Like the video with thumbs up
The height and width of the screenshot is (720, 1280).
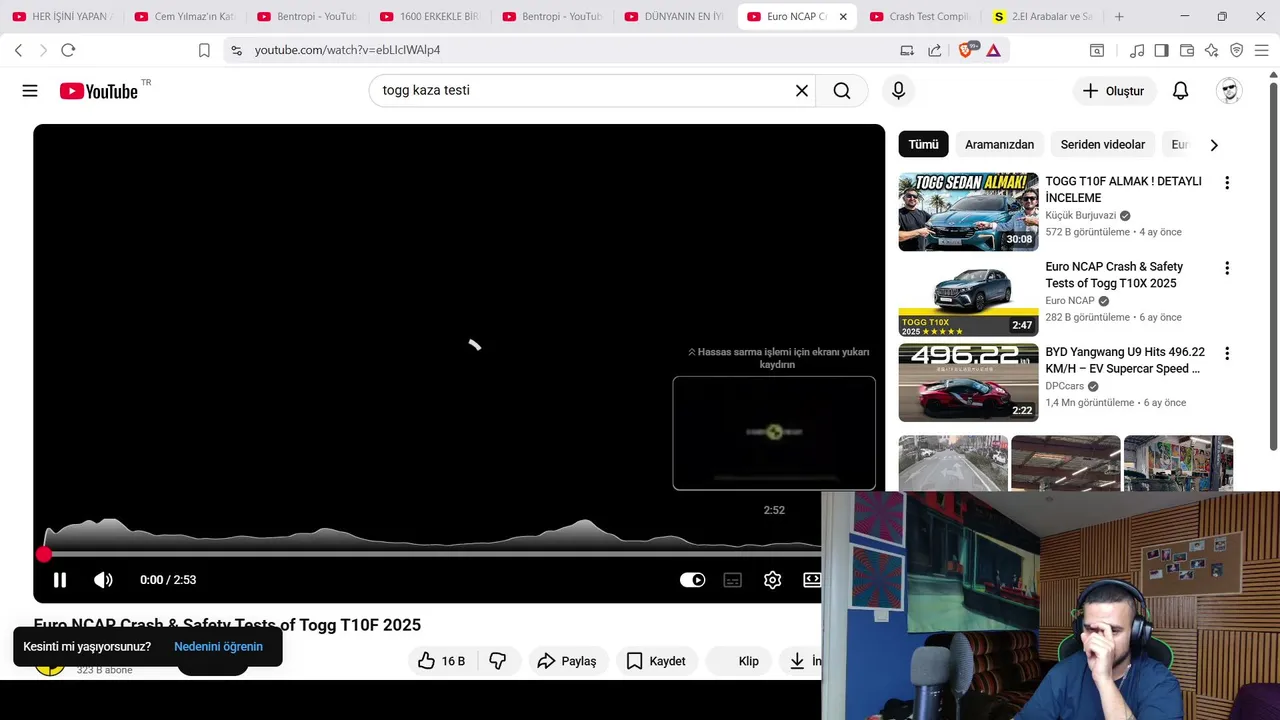(x=440, y=661)
